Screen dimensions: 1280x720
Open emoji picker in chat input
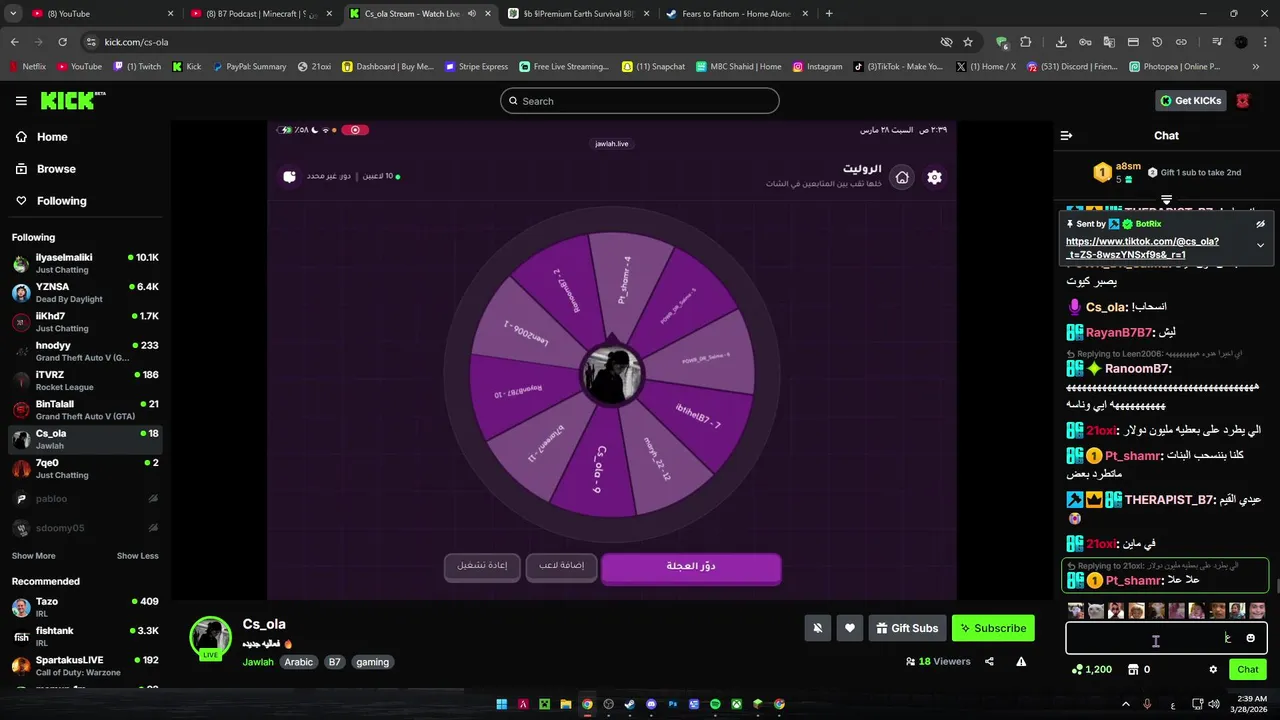click(x=1250, y=638)
